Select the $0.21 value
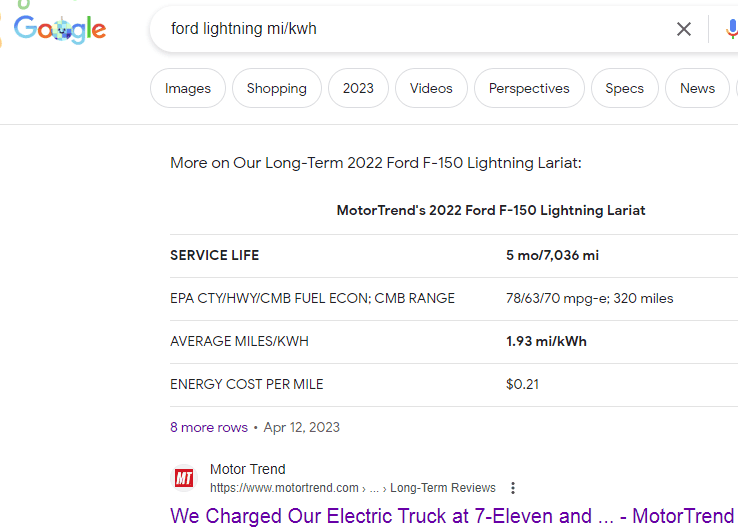 [522, 384]
